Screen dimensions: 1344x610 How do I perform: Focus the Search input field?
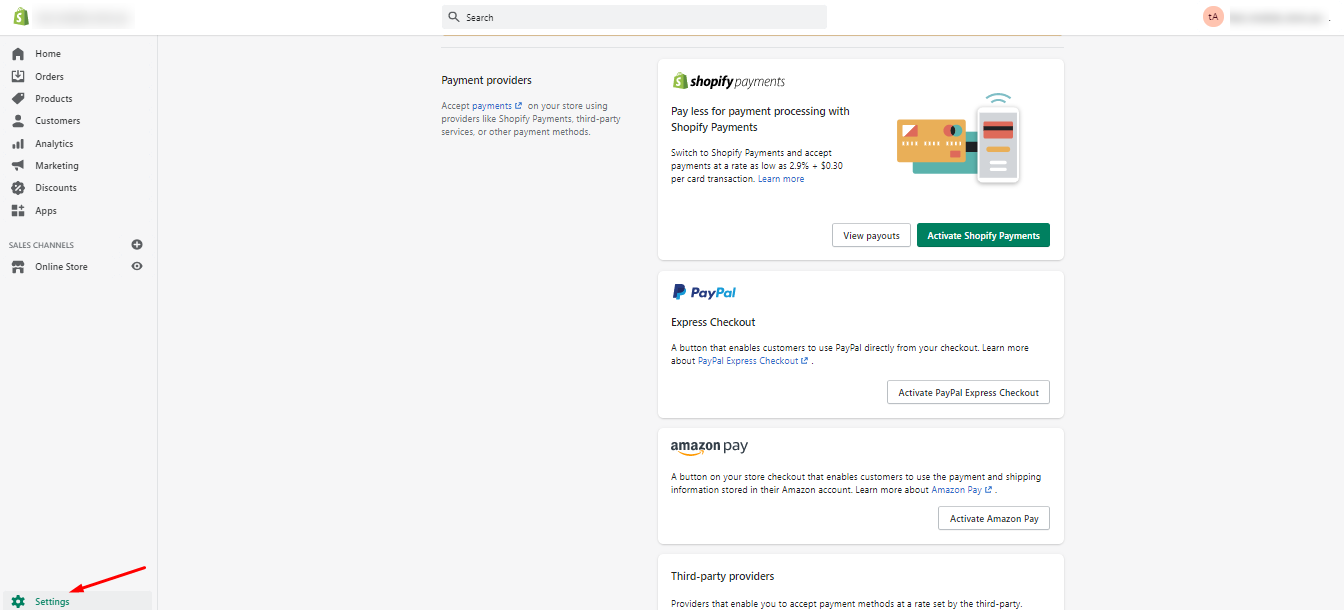tap(634, 17)
